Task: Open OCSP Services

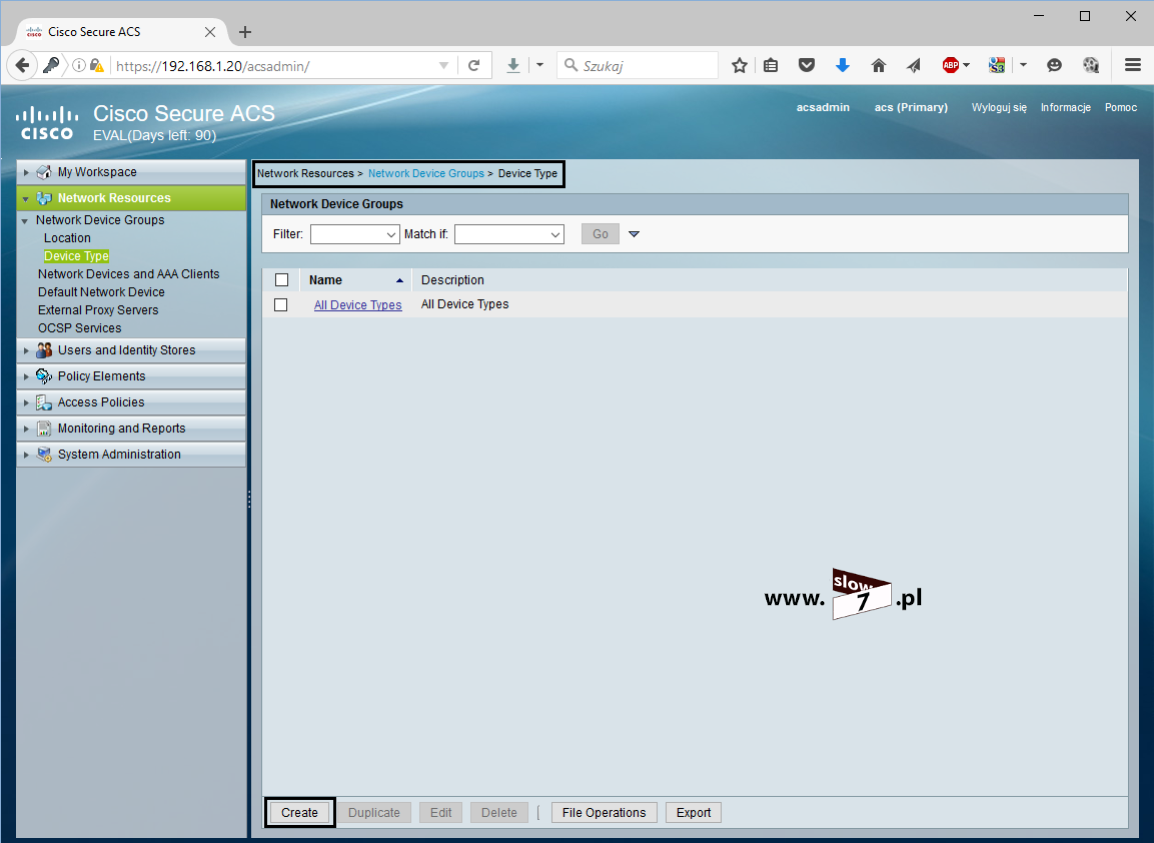Action: click(79, 328)
